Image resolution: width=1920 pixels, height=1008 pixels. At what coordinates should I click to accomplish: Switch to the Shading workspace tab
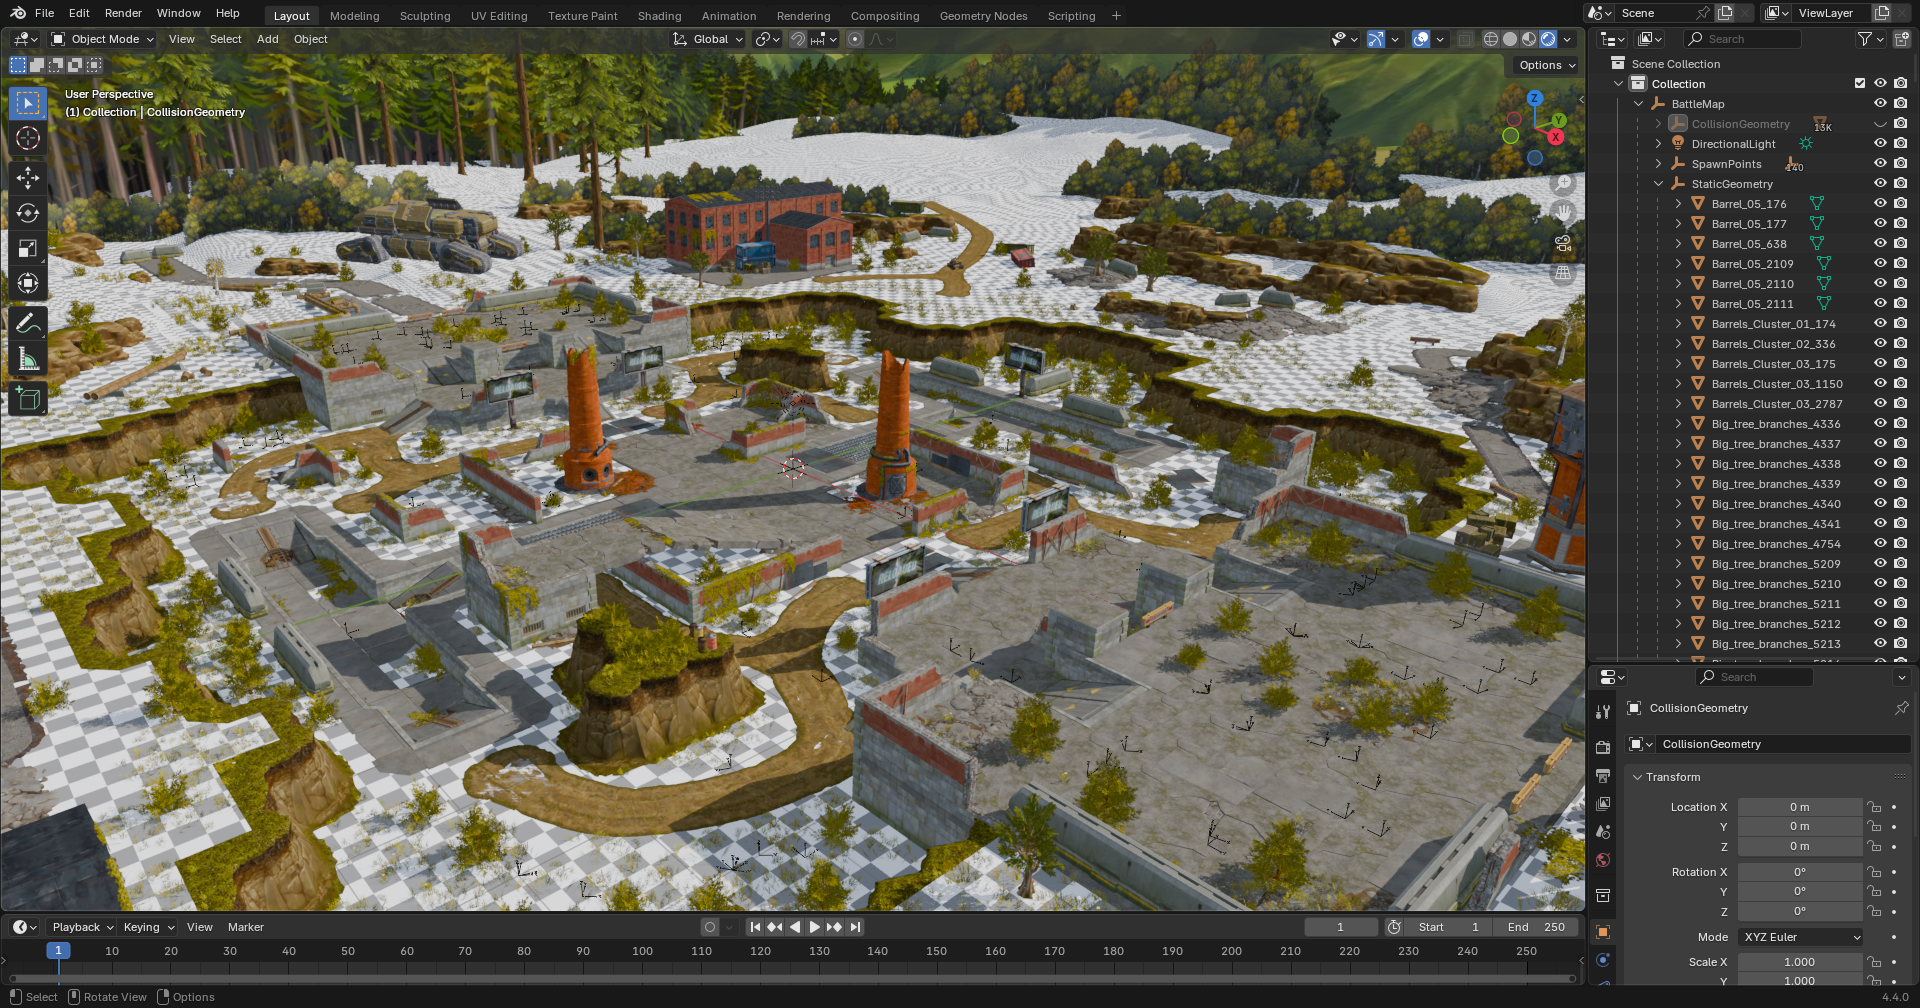coord(659,16)
